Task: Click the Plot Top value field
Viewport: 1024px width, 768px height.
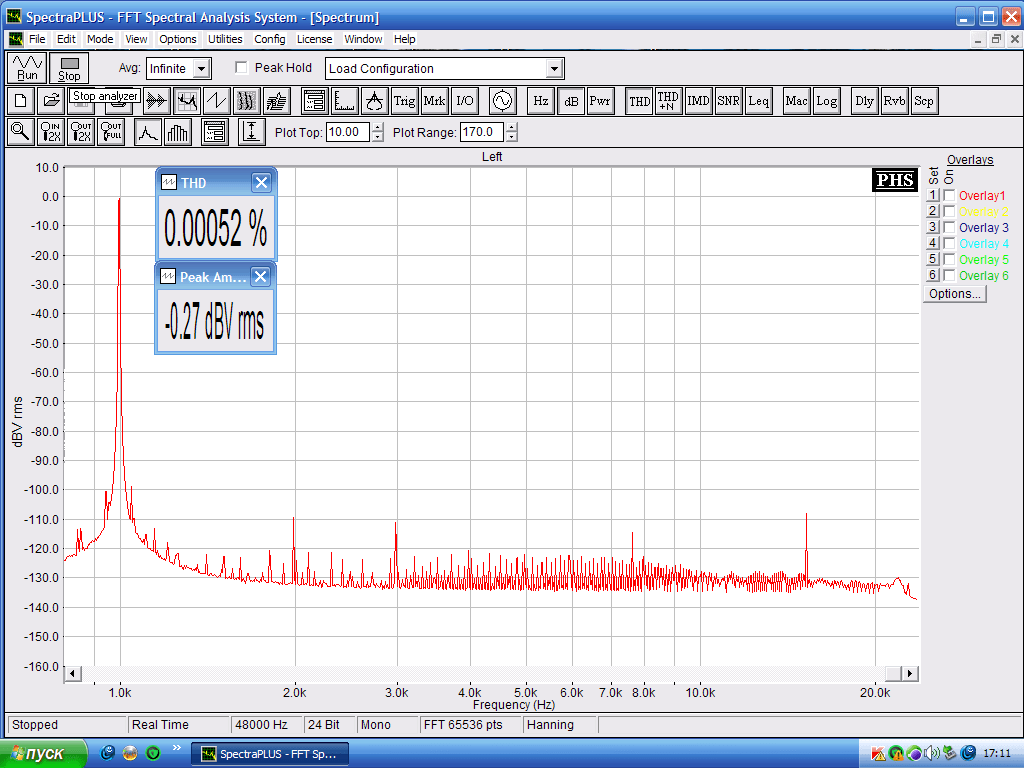Action: pyautogui.click(x=347, y=132)
